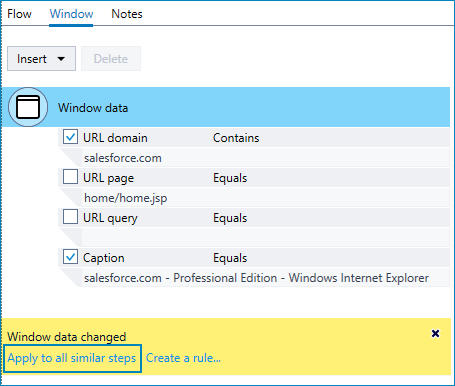Switch to the Flow tab

[19, 14]
